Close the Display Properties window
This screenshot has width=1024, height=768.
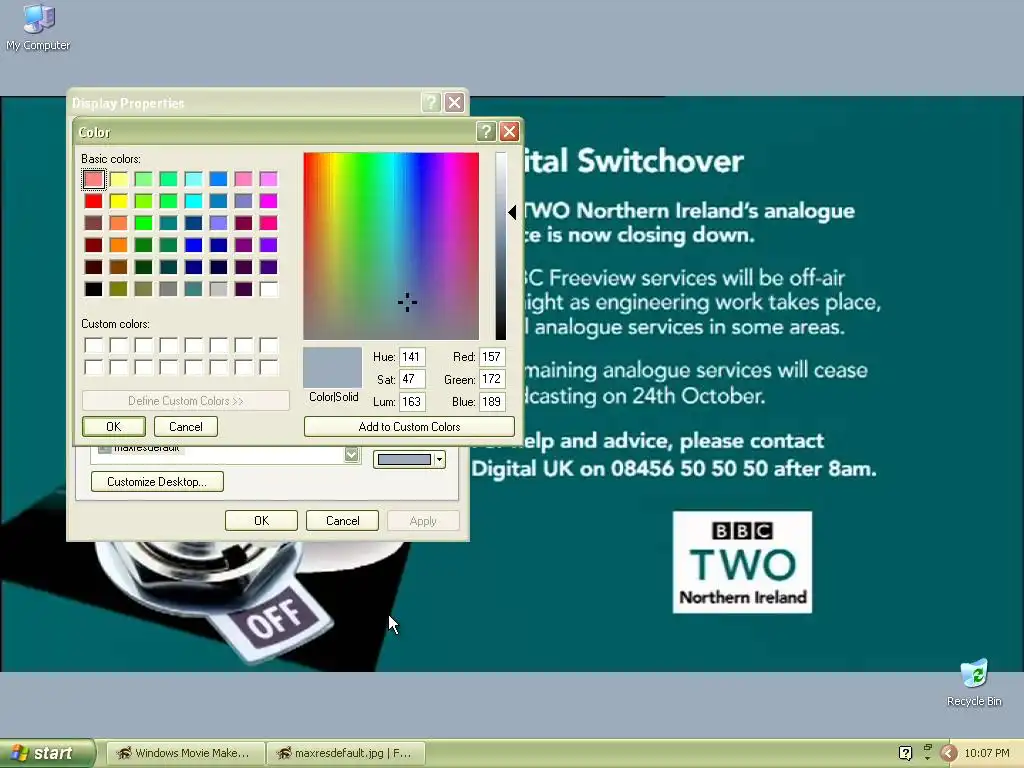coord(455,103)
